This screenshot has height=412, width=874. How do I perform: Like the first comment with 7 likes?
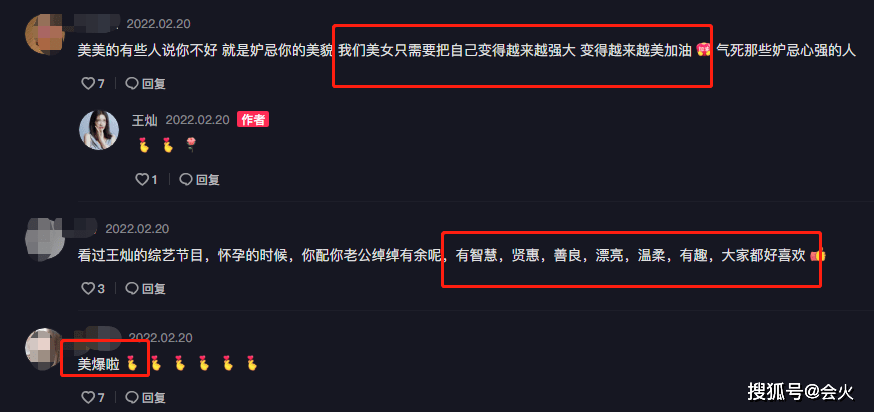(x=88, y=84)
